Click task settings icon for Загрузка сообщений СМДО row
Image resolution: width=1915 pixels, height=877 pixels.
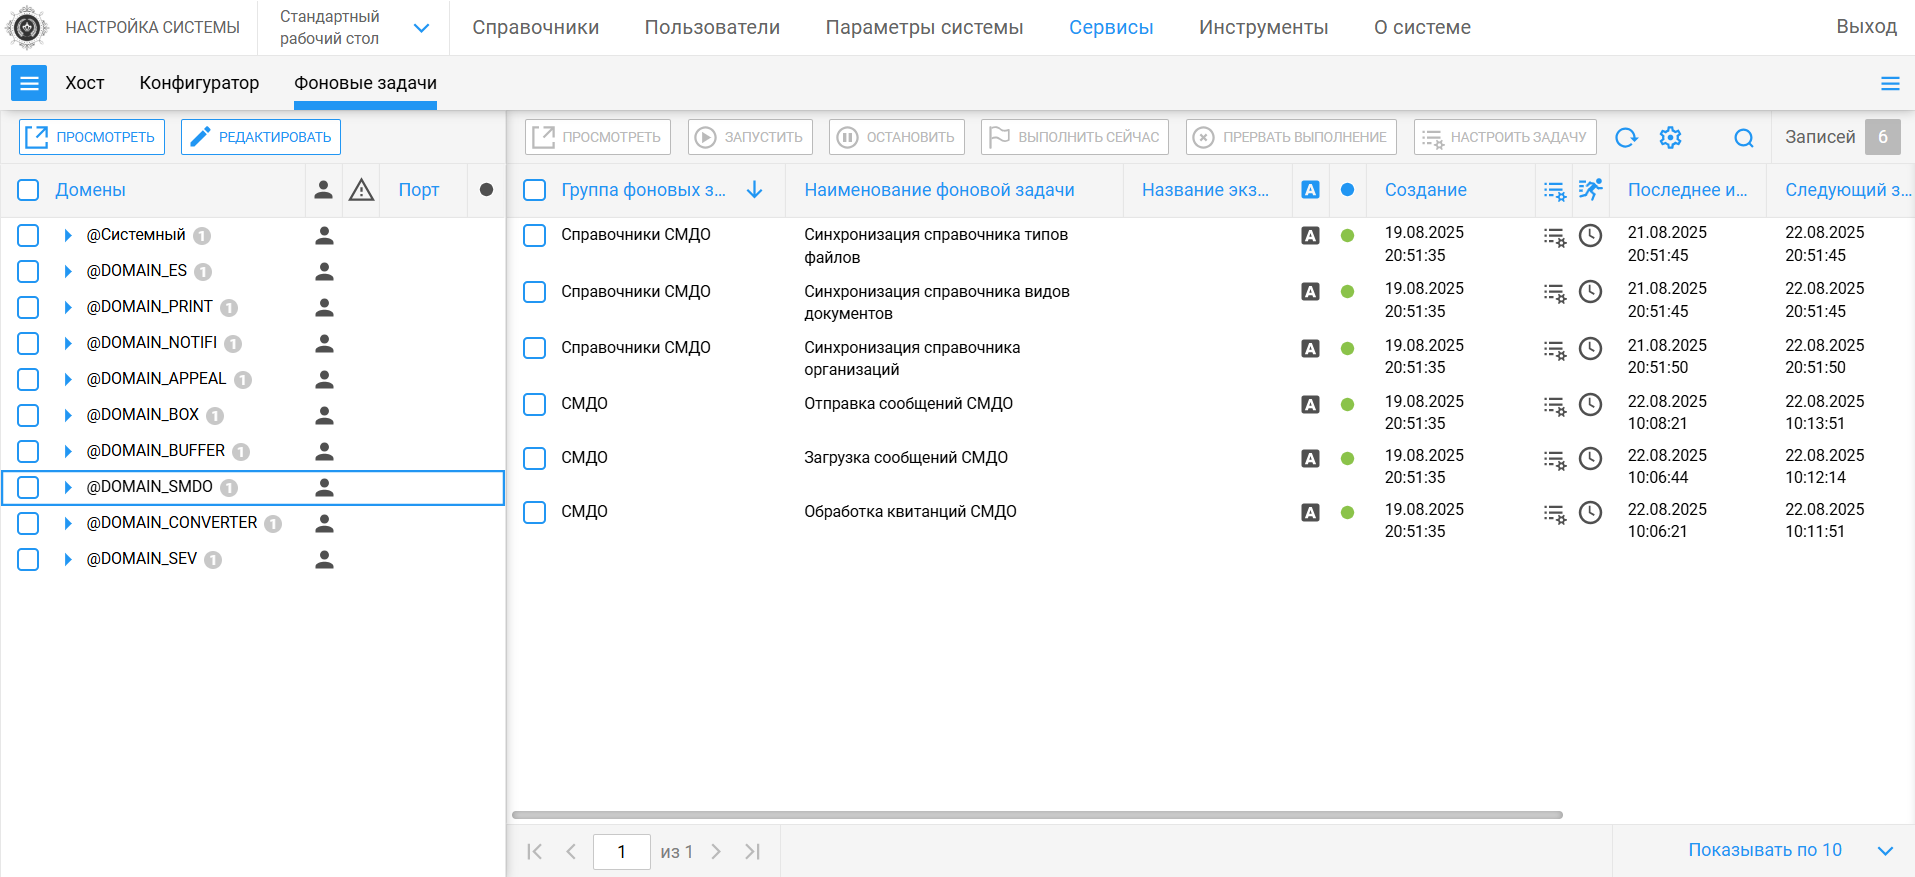tap(1554, 460)
